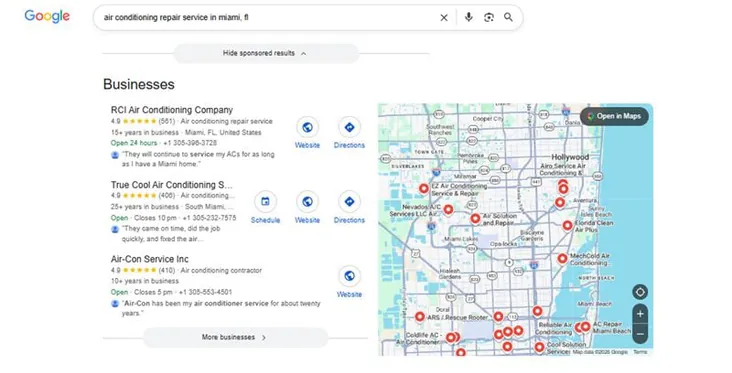
Task: Select the Cool Solution Services map pin
Action: tap(539, 347)
